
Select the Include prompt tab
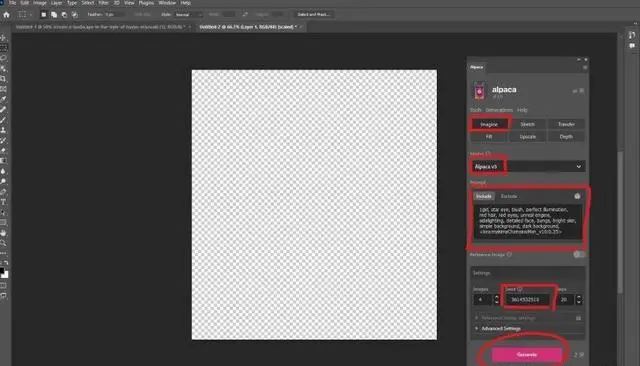pos(484,196)
